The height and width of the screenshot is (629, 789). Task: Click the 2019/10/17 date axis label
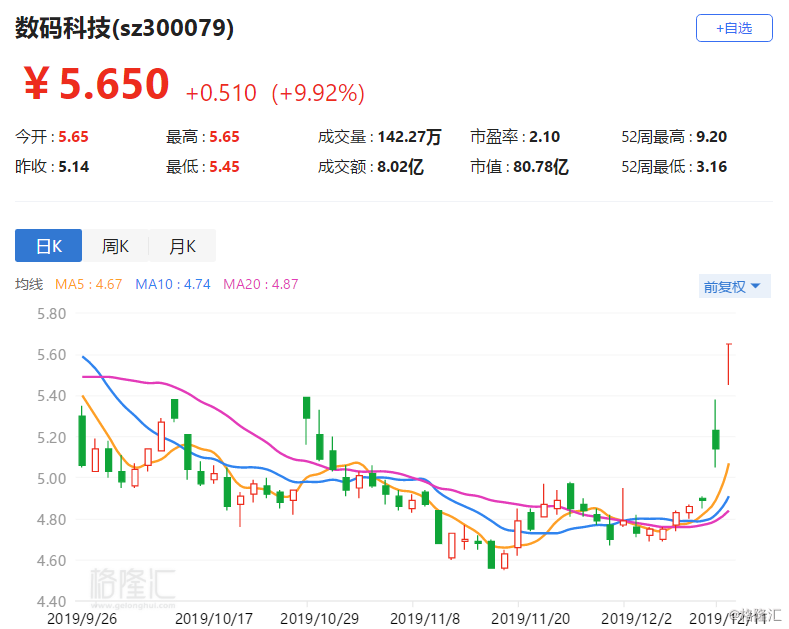214,618
